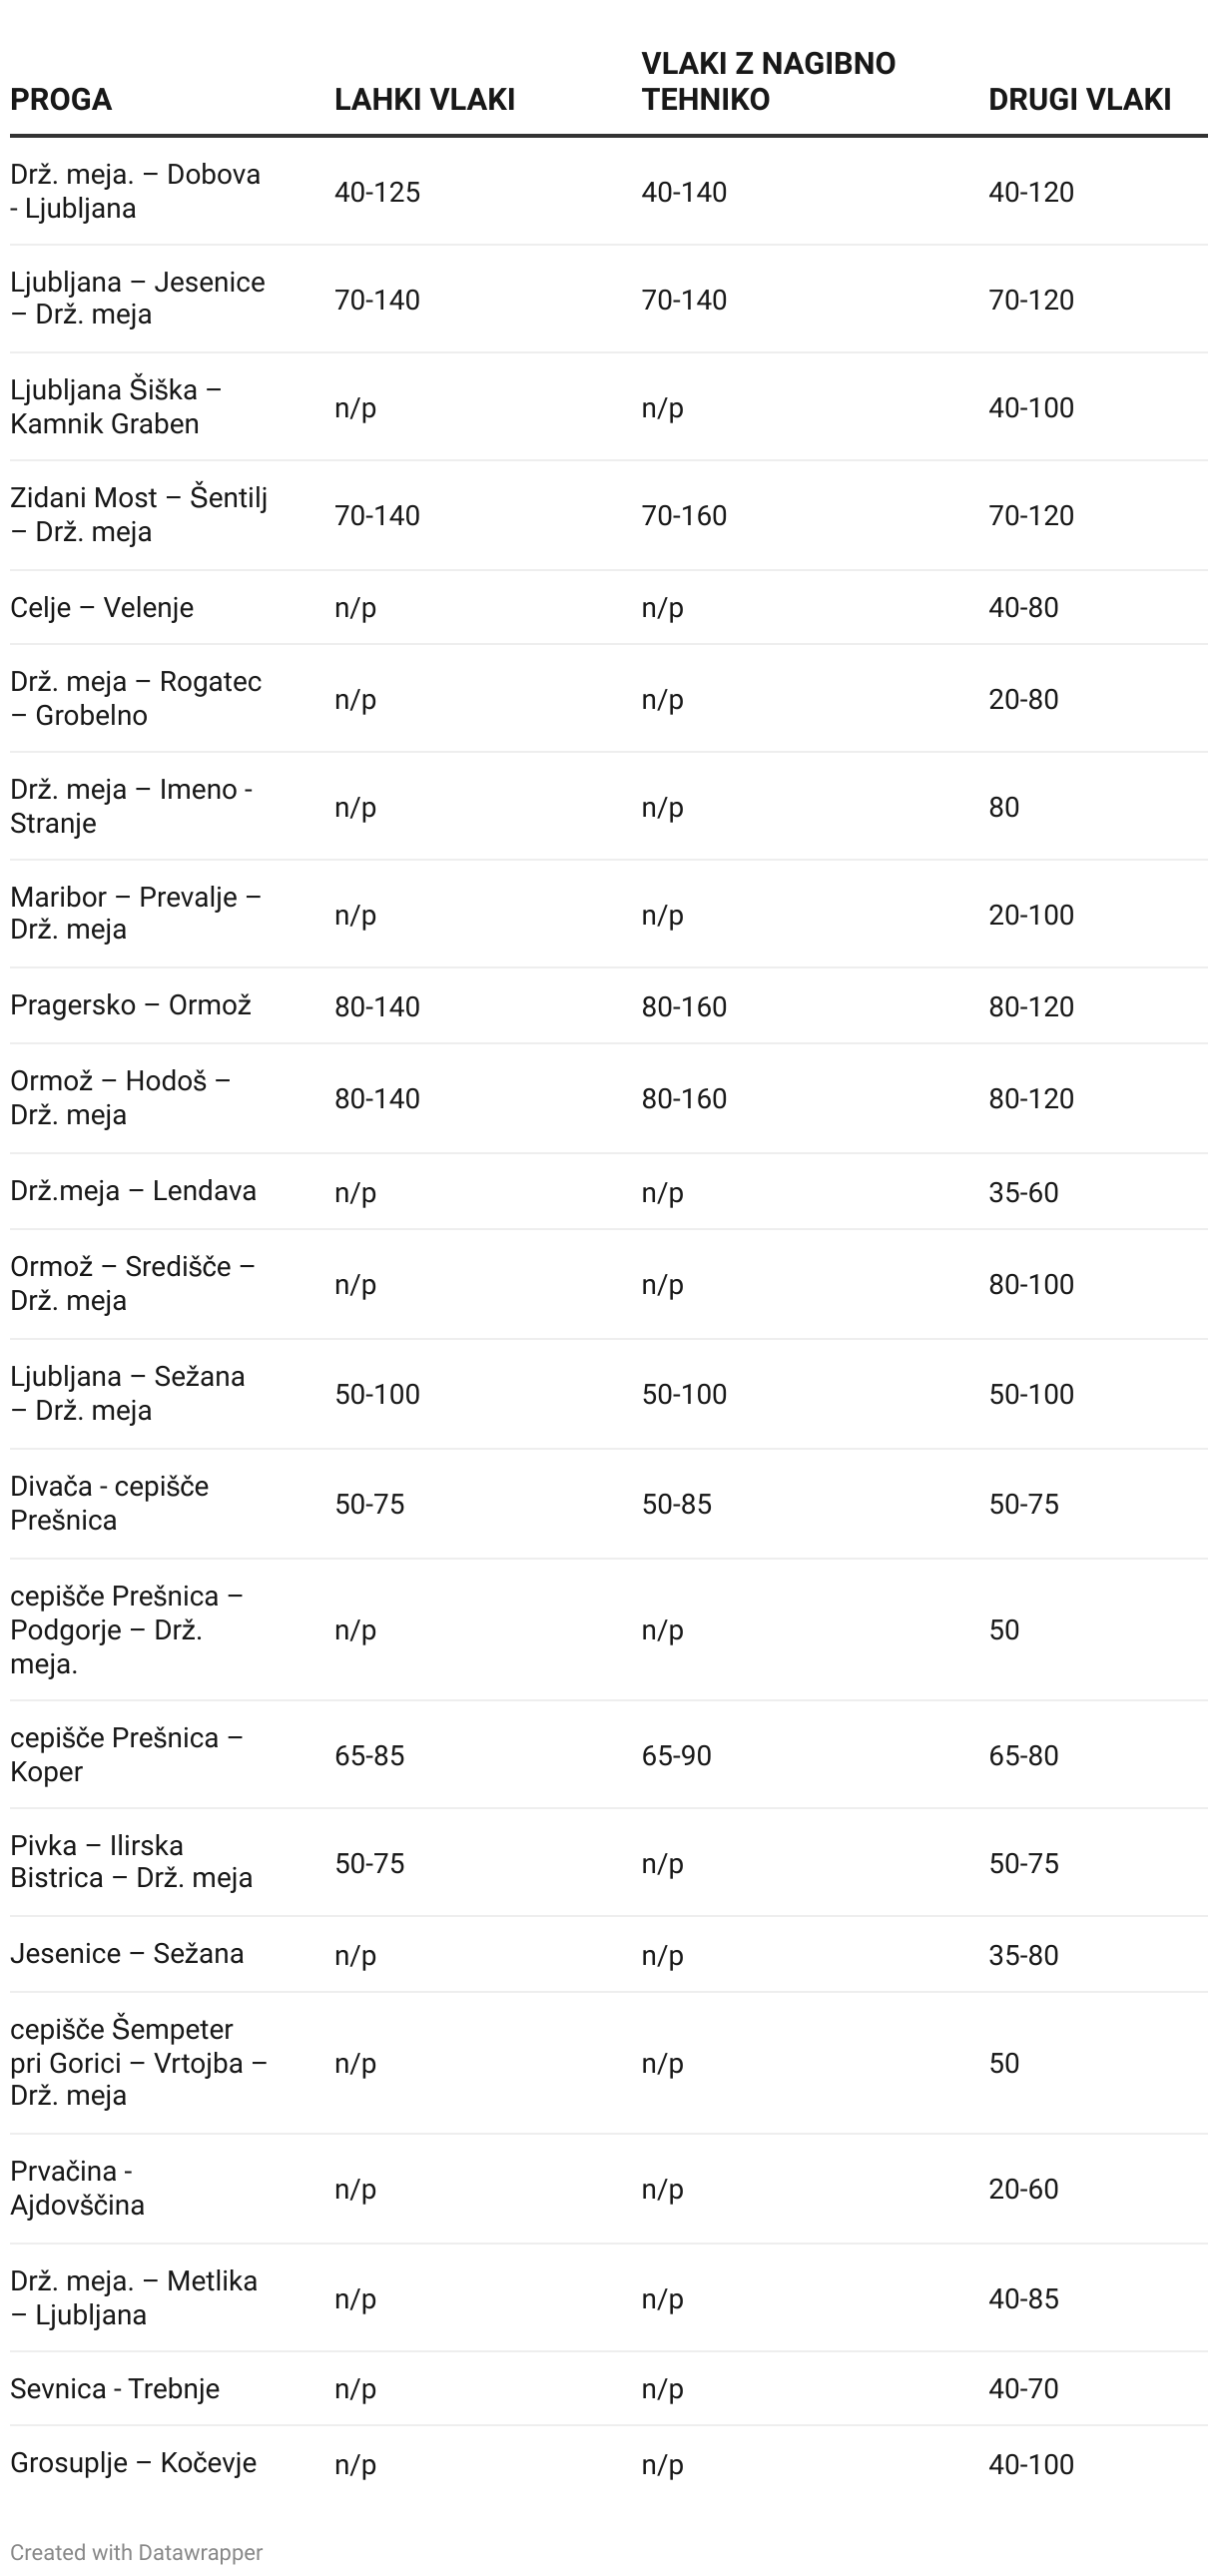The image size is (1218, 2576).
Task: Click the PROGA column header
Action: click(61, 99)
